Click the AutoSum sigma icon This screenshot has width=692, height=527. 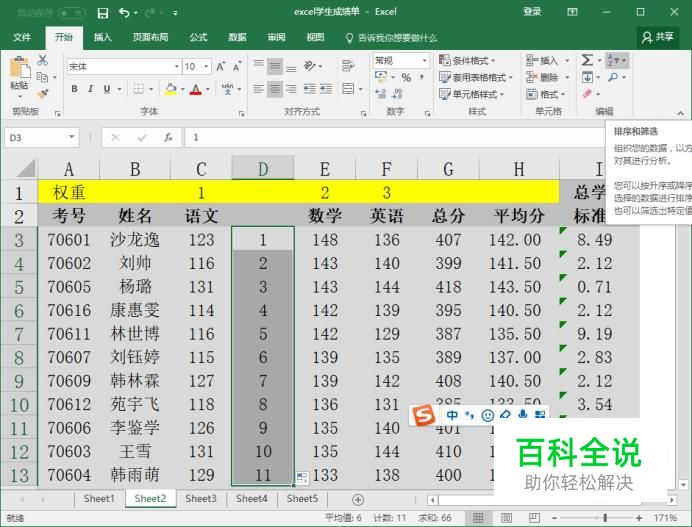point(587,60)
